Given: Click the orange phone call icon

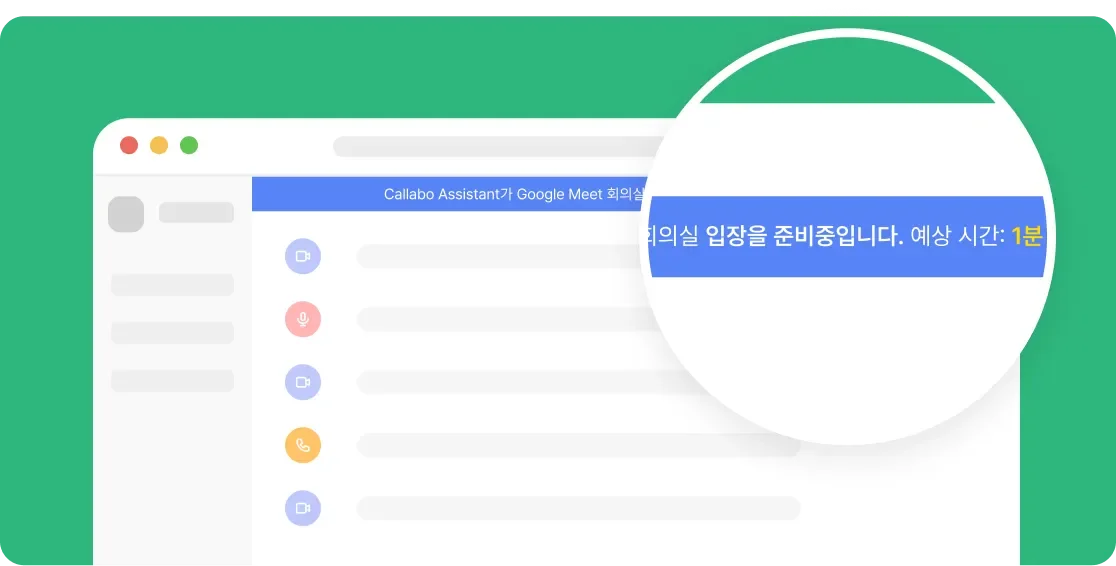Looking at the screenshot, I should pyautogui.click(x=303, y=445).
